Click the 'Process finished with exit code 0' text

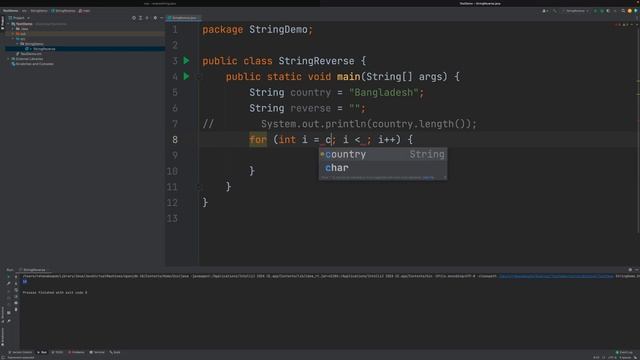pyautogui.click(x=55, y=293)
